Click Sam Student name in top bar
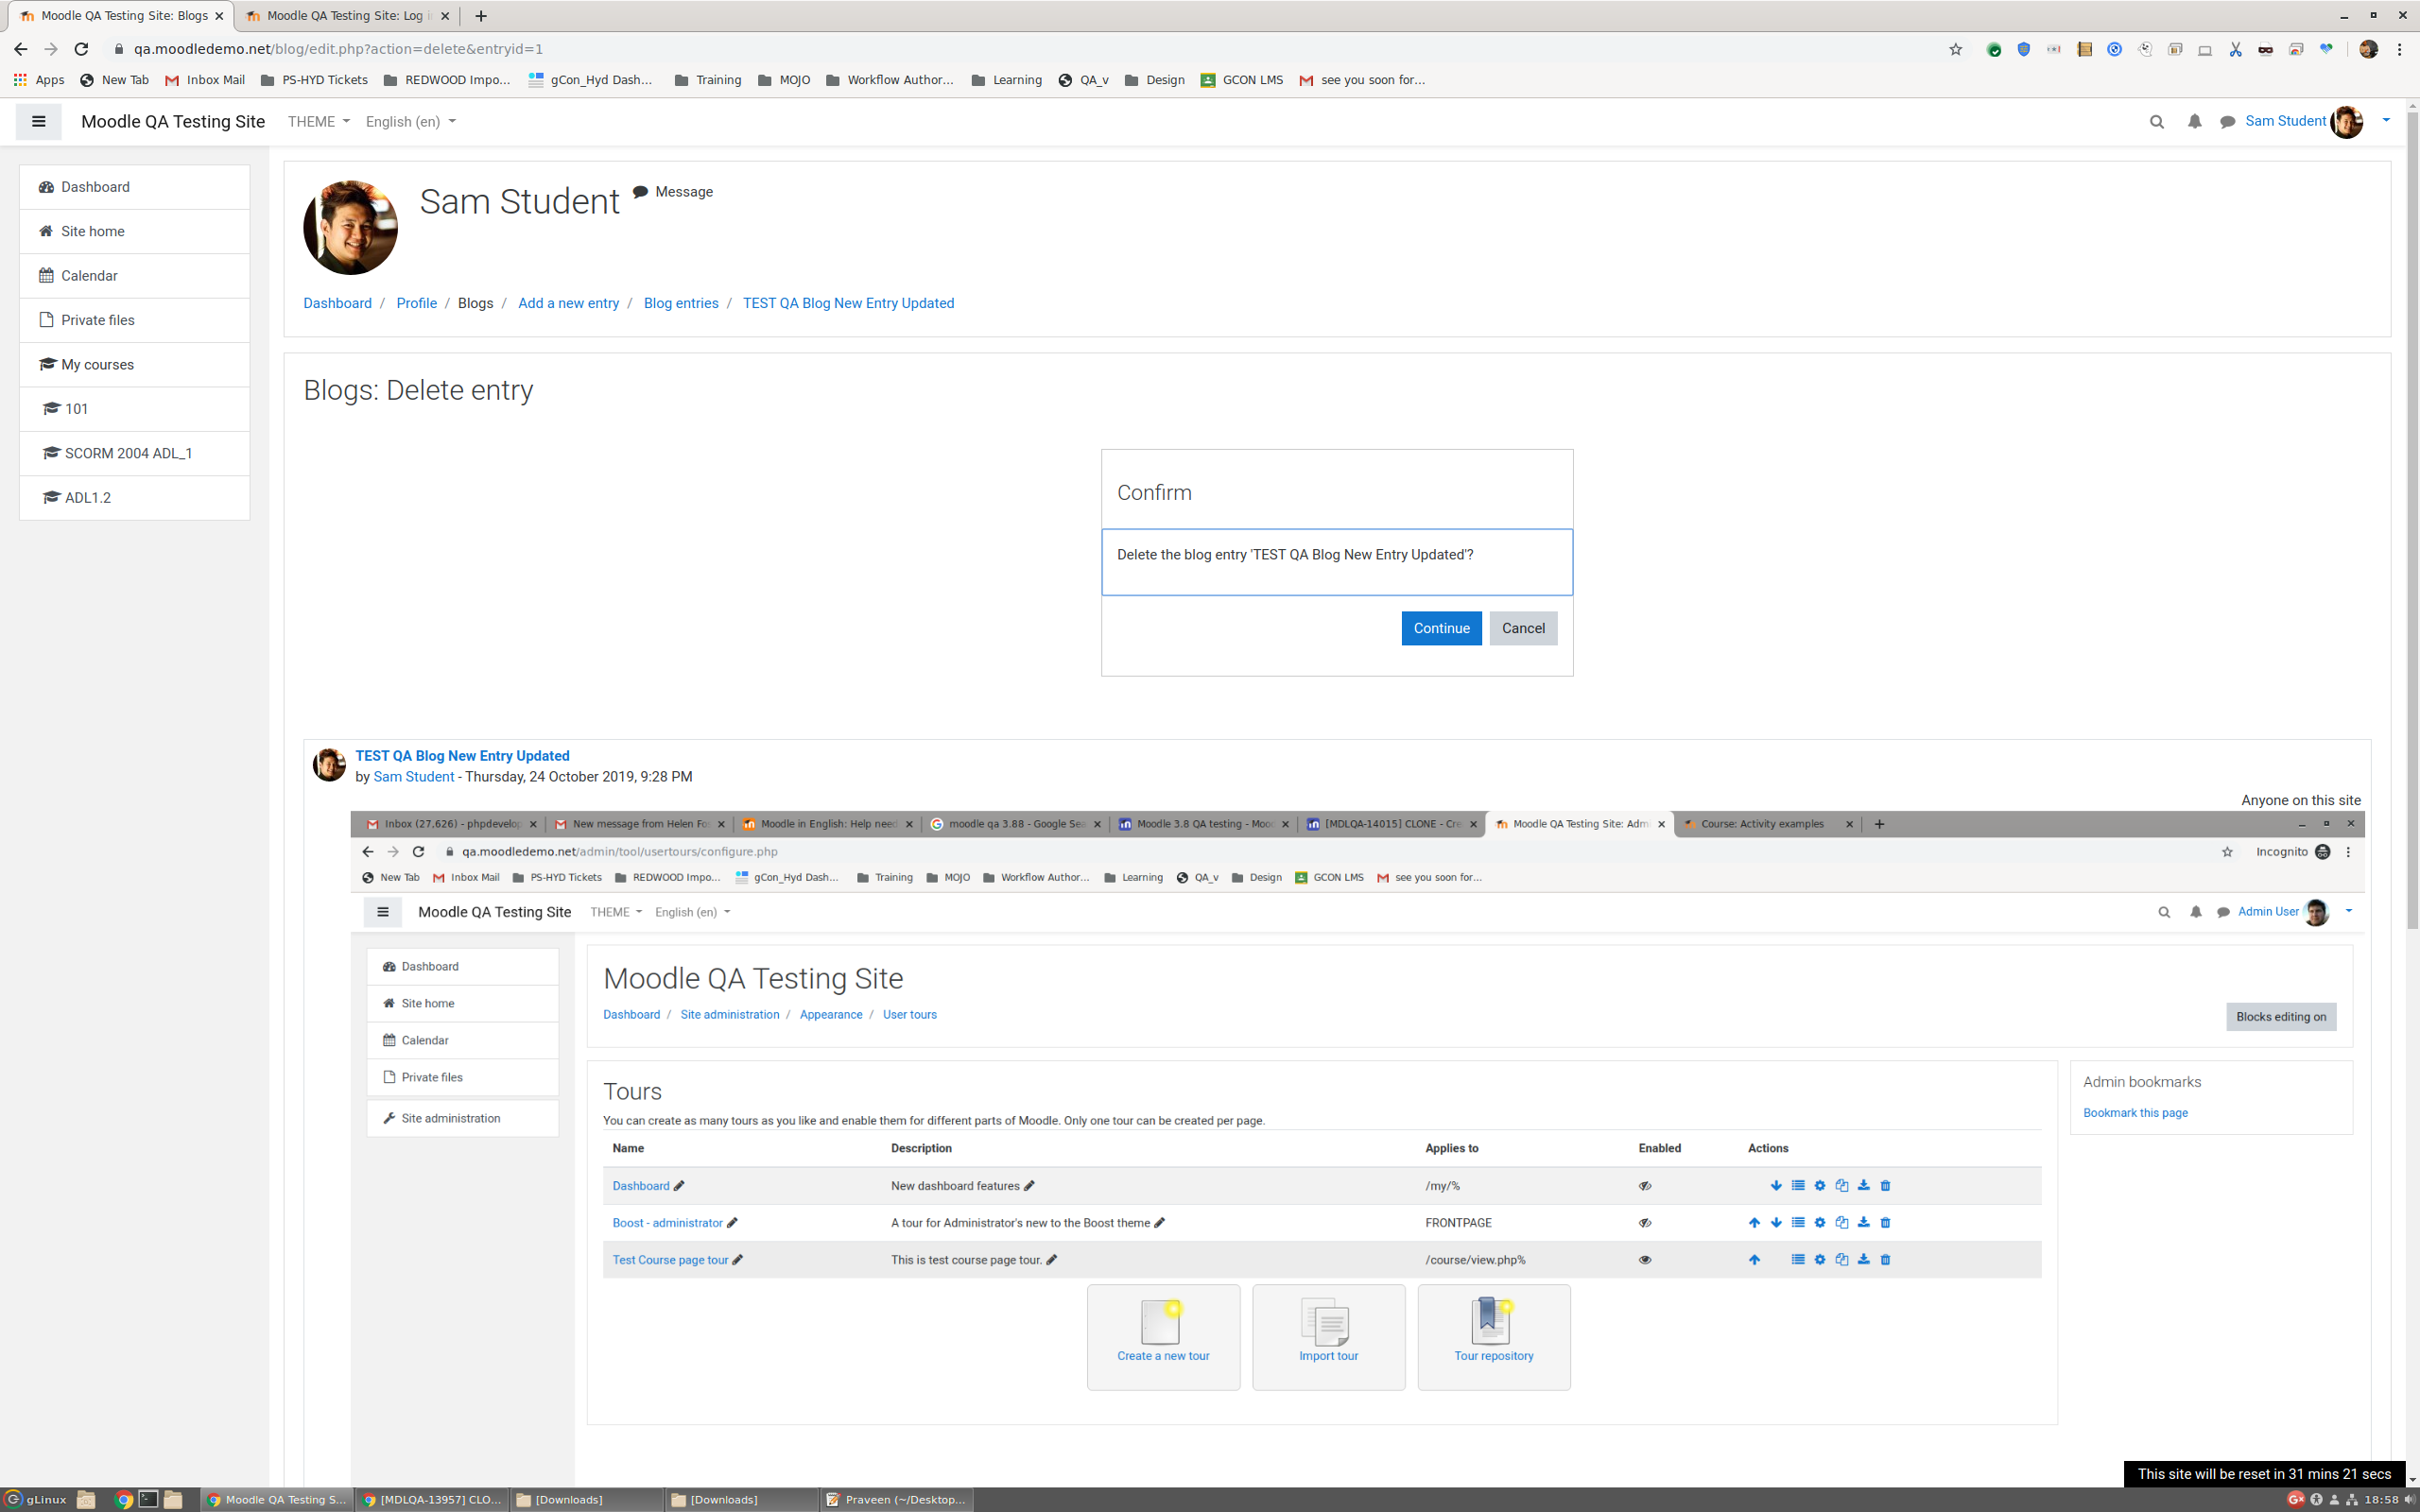 2285,121
